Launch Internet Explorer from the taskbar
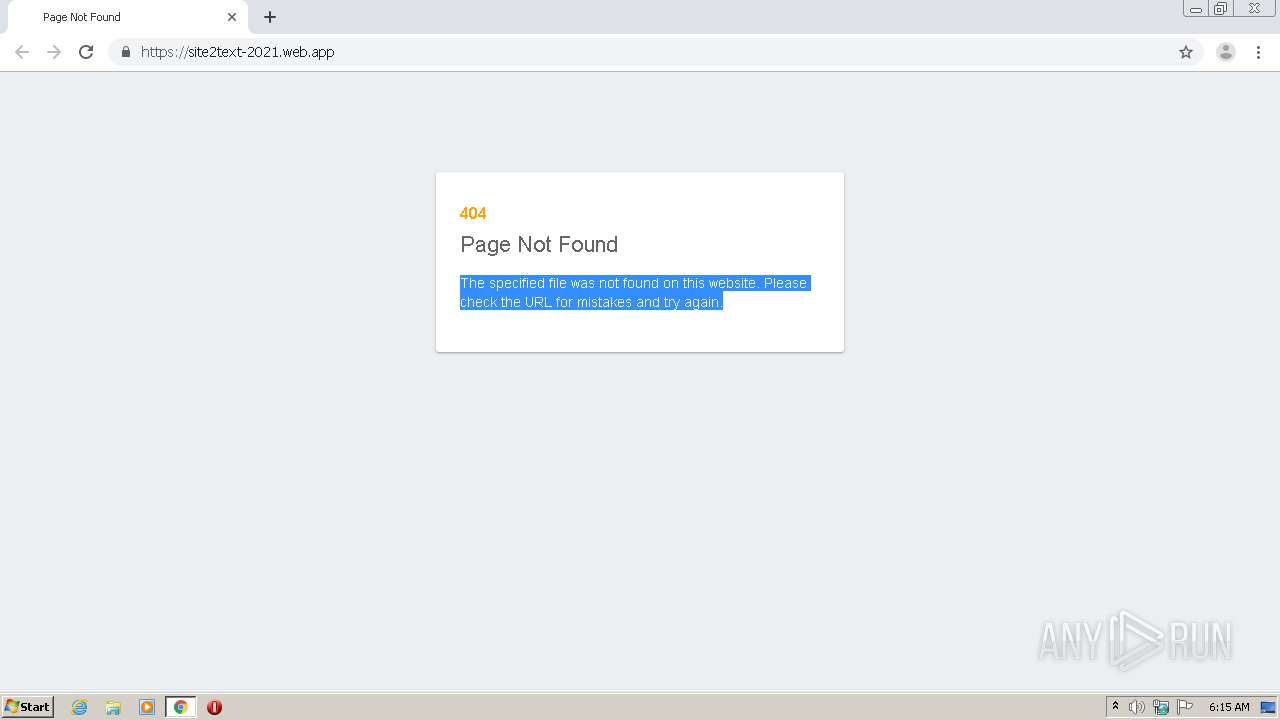The width and height of the screenshot is (1280, 720). tap(80, 707)
